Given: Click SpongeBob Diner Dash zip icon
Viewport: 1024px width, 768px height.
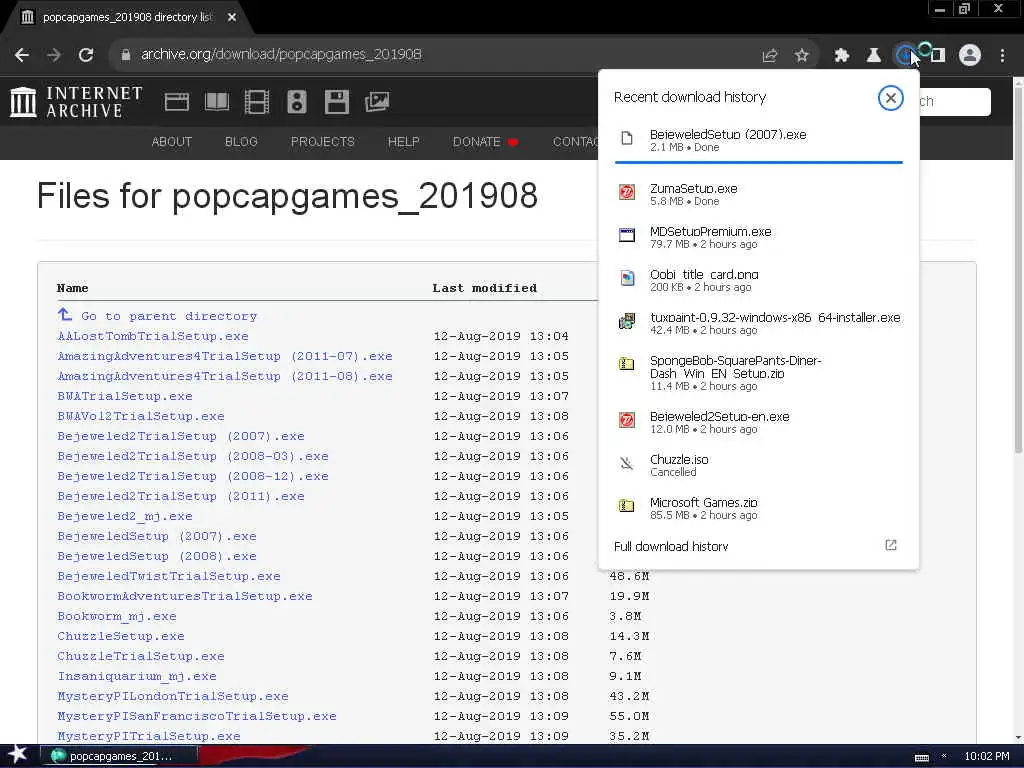Looking at the screenshot, I should point(627,364).
